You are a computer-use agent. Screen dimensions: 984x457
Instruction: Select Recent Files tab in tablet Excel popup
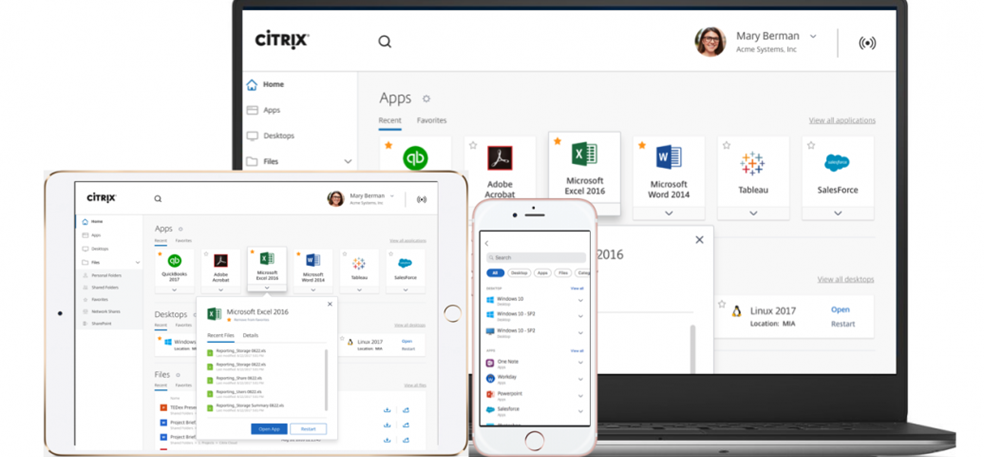[221, 336]
